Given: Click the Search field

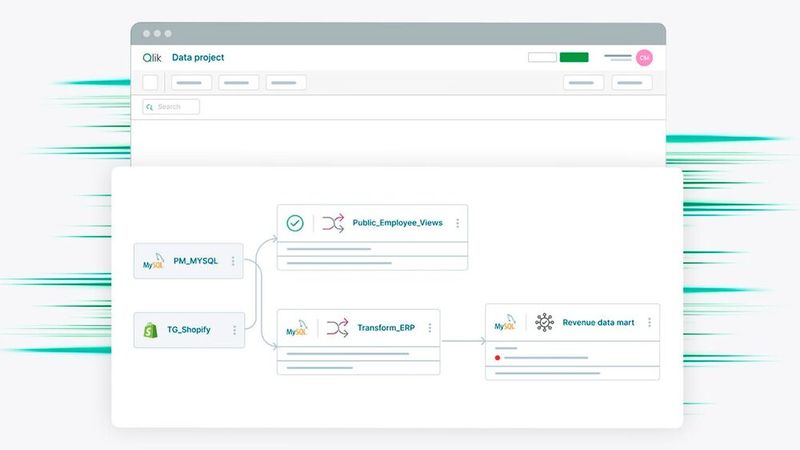Looking at the screenshot, I should click(171, 107).
